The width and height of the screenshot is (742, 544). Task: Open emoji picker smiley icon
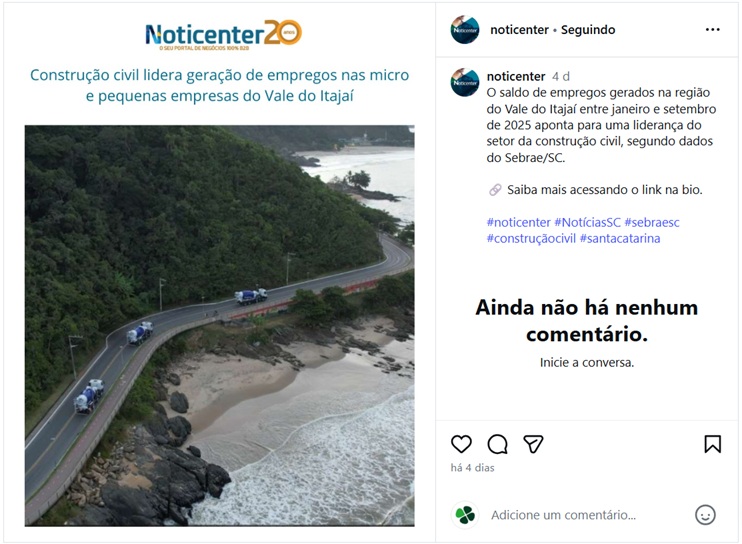pos(705,515)
